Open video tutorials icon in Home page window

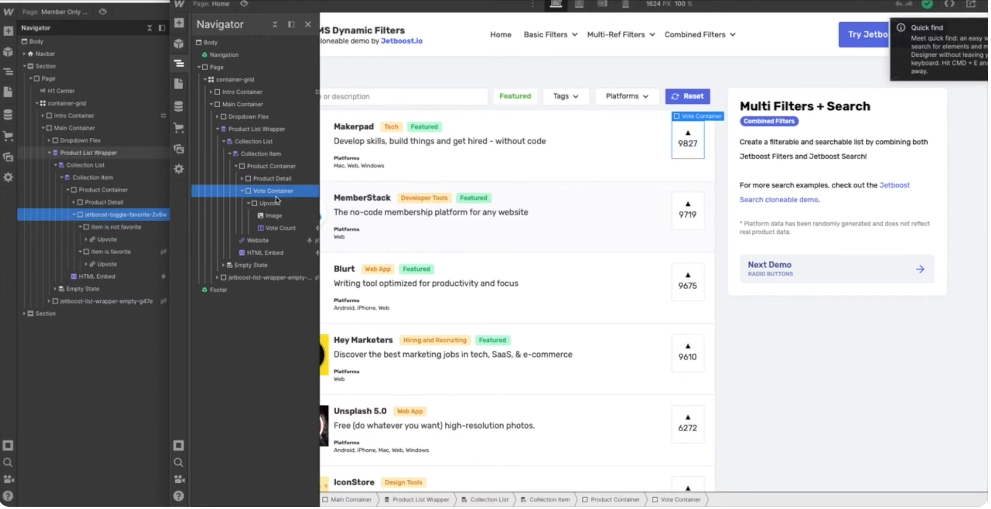[x=179, y=479]
